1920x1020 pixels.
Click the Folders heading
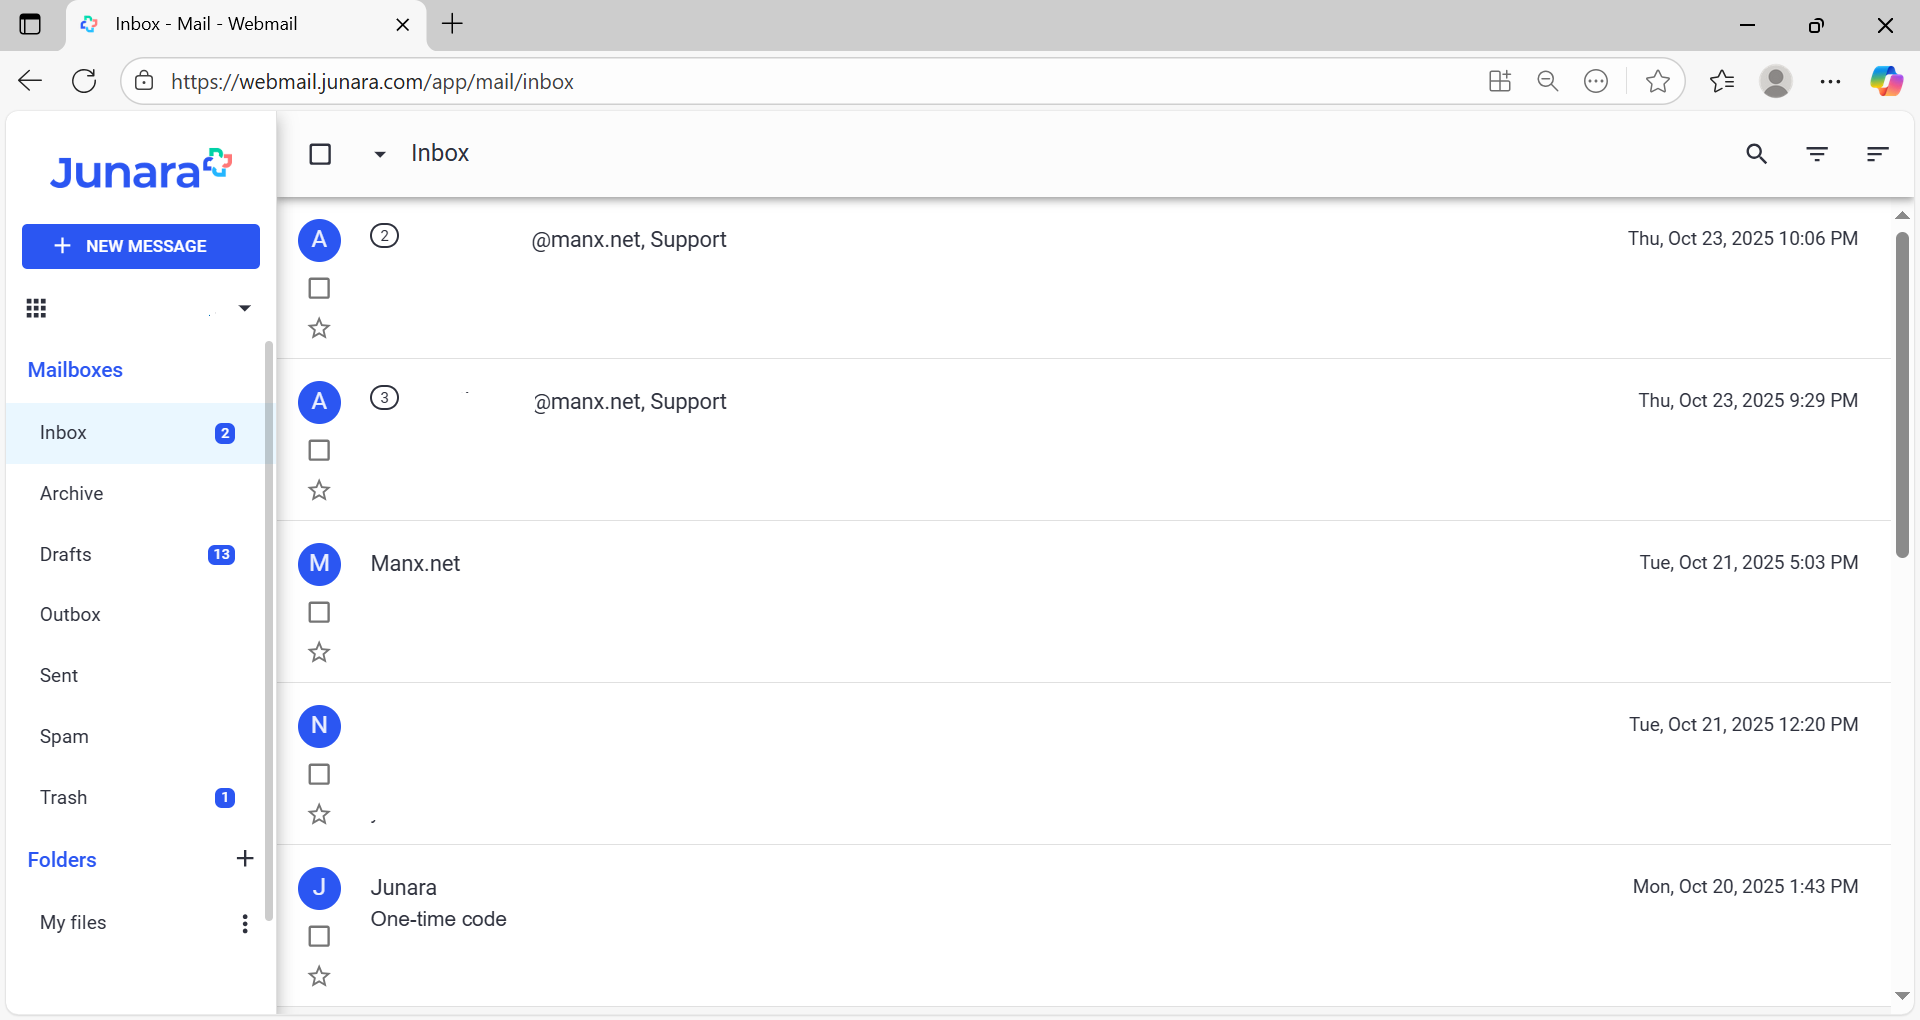coord(62,860)
